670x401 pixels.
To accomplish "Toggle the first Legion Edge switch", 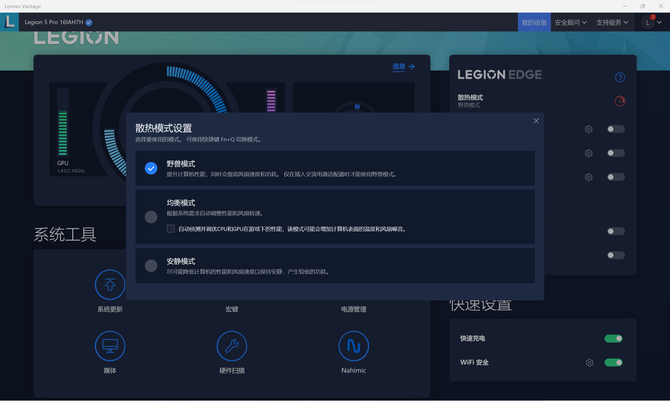I will [616, 129].
